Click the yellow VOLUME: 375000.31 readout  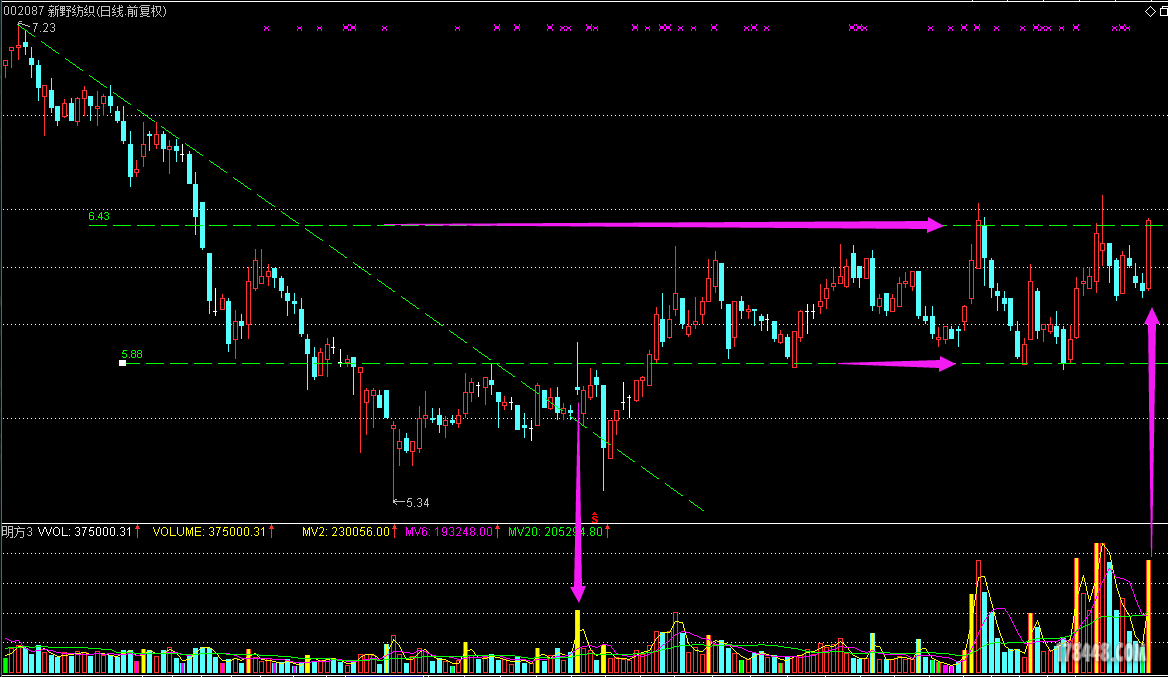pos(209,532)
